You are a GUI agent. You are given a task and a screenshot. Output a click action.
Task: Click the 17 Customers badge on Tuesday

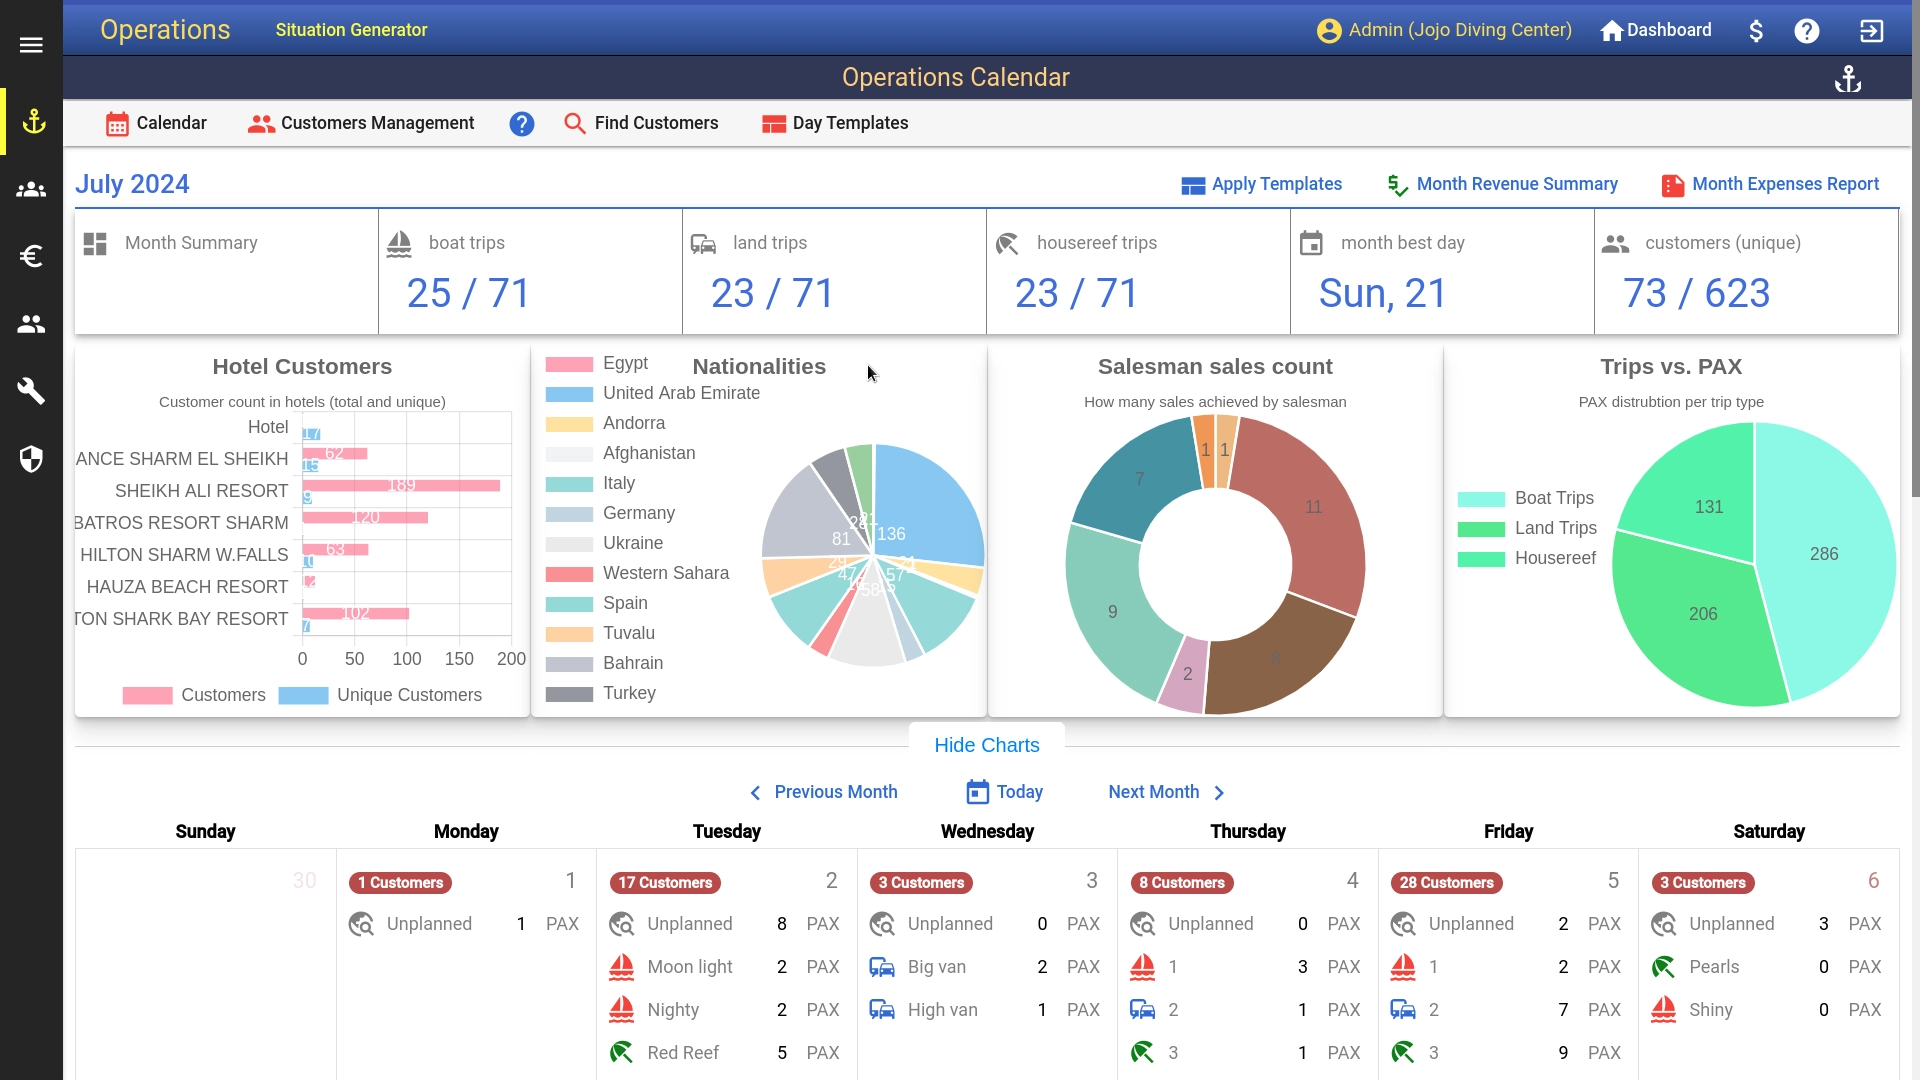(x=665, y=884)
